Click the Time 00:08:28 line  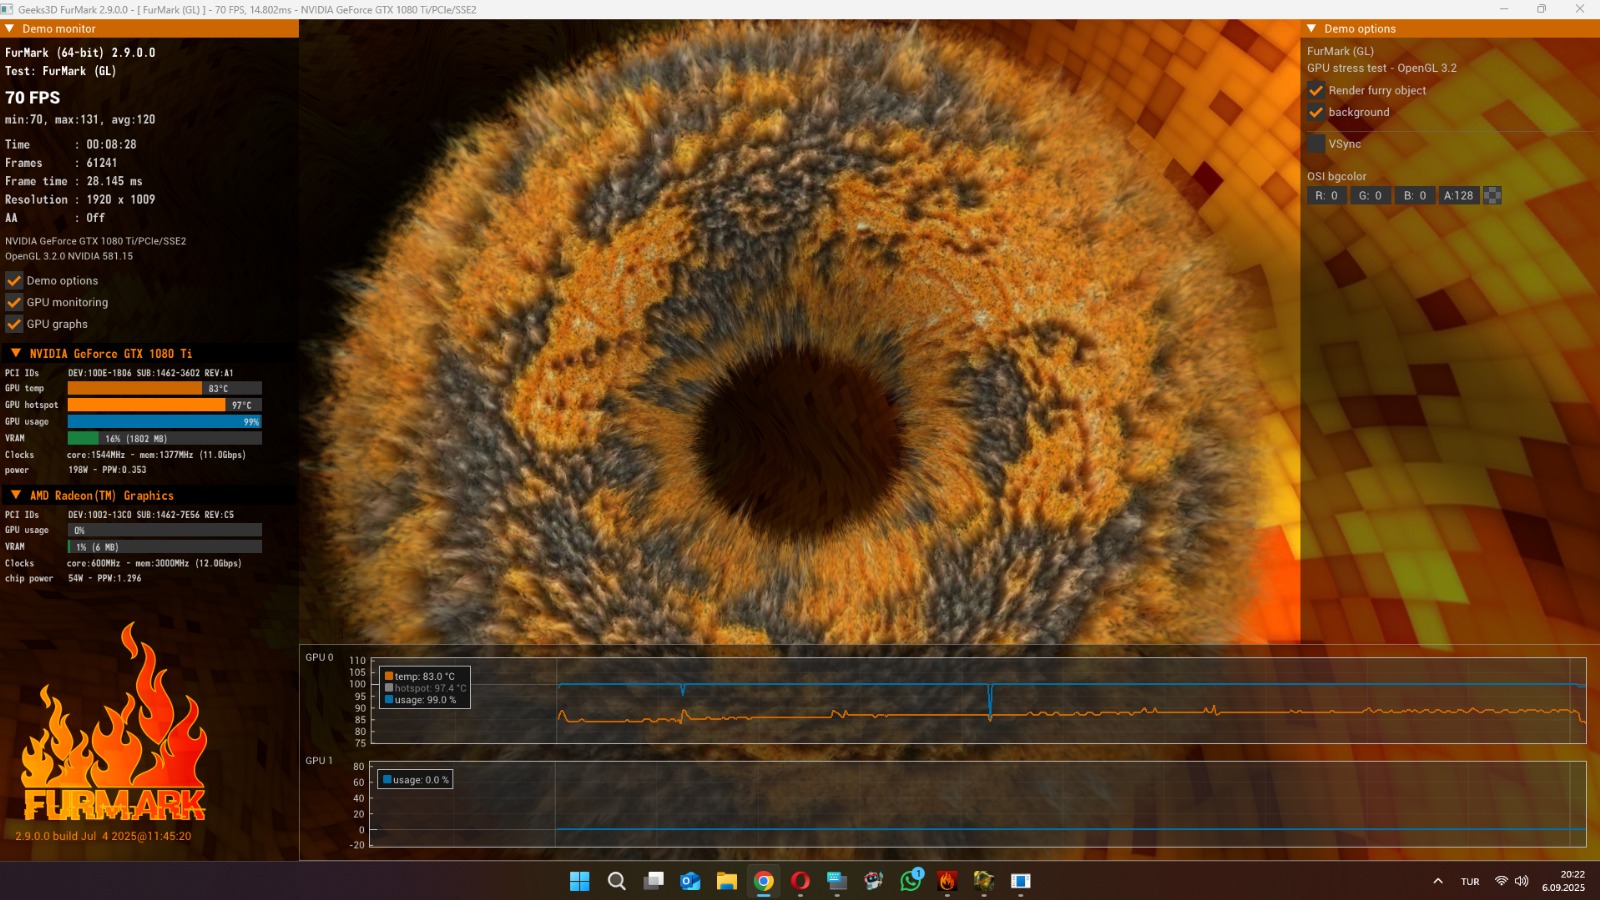coord(71,145)
